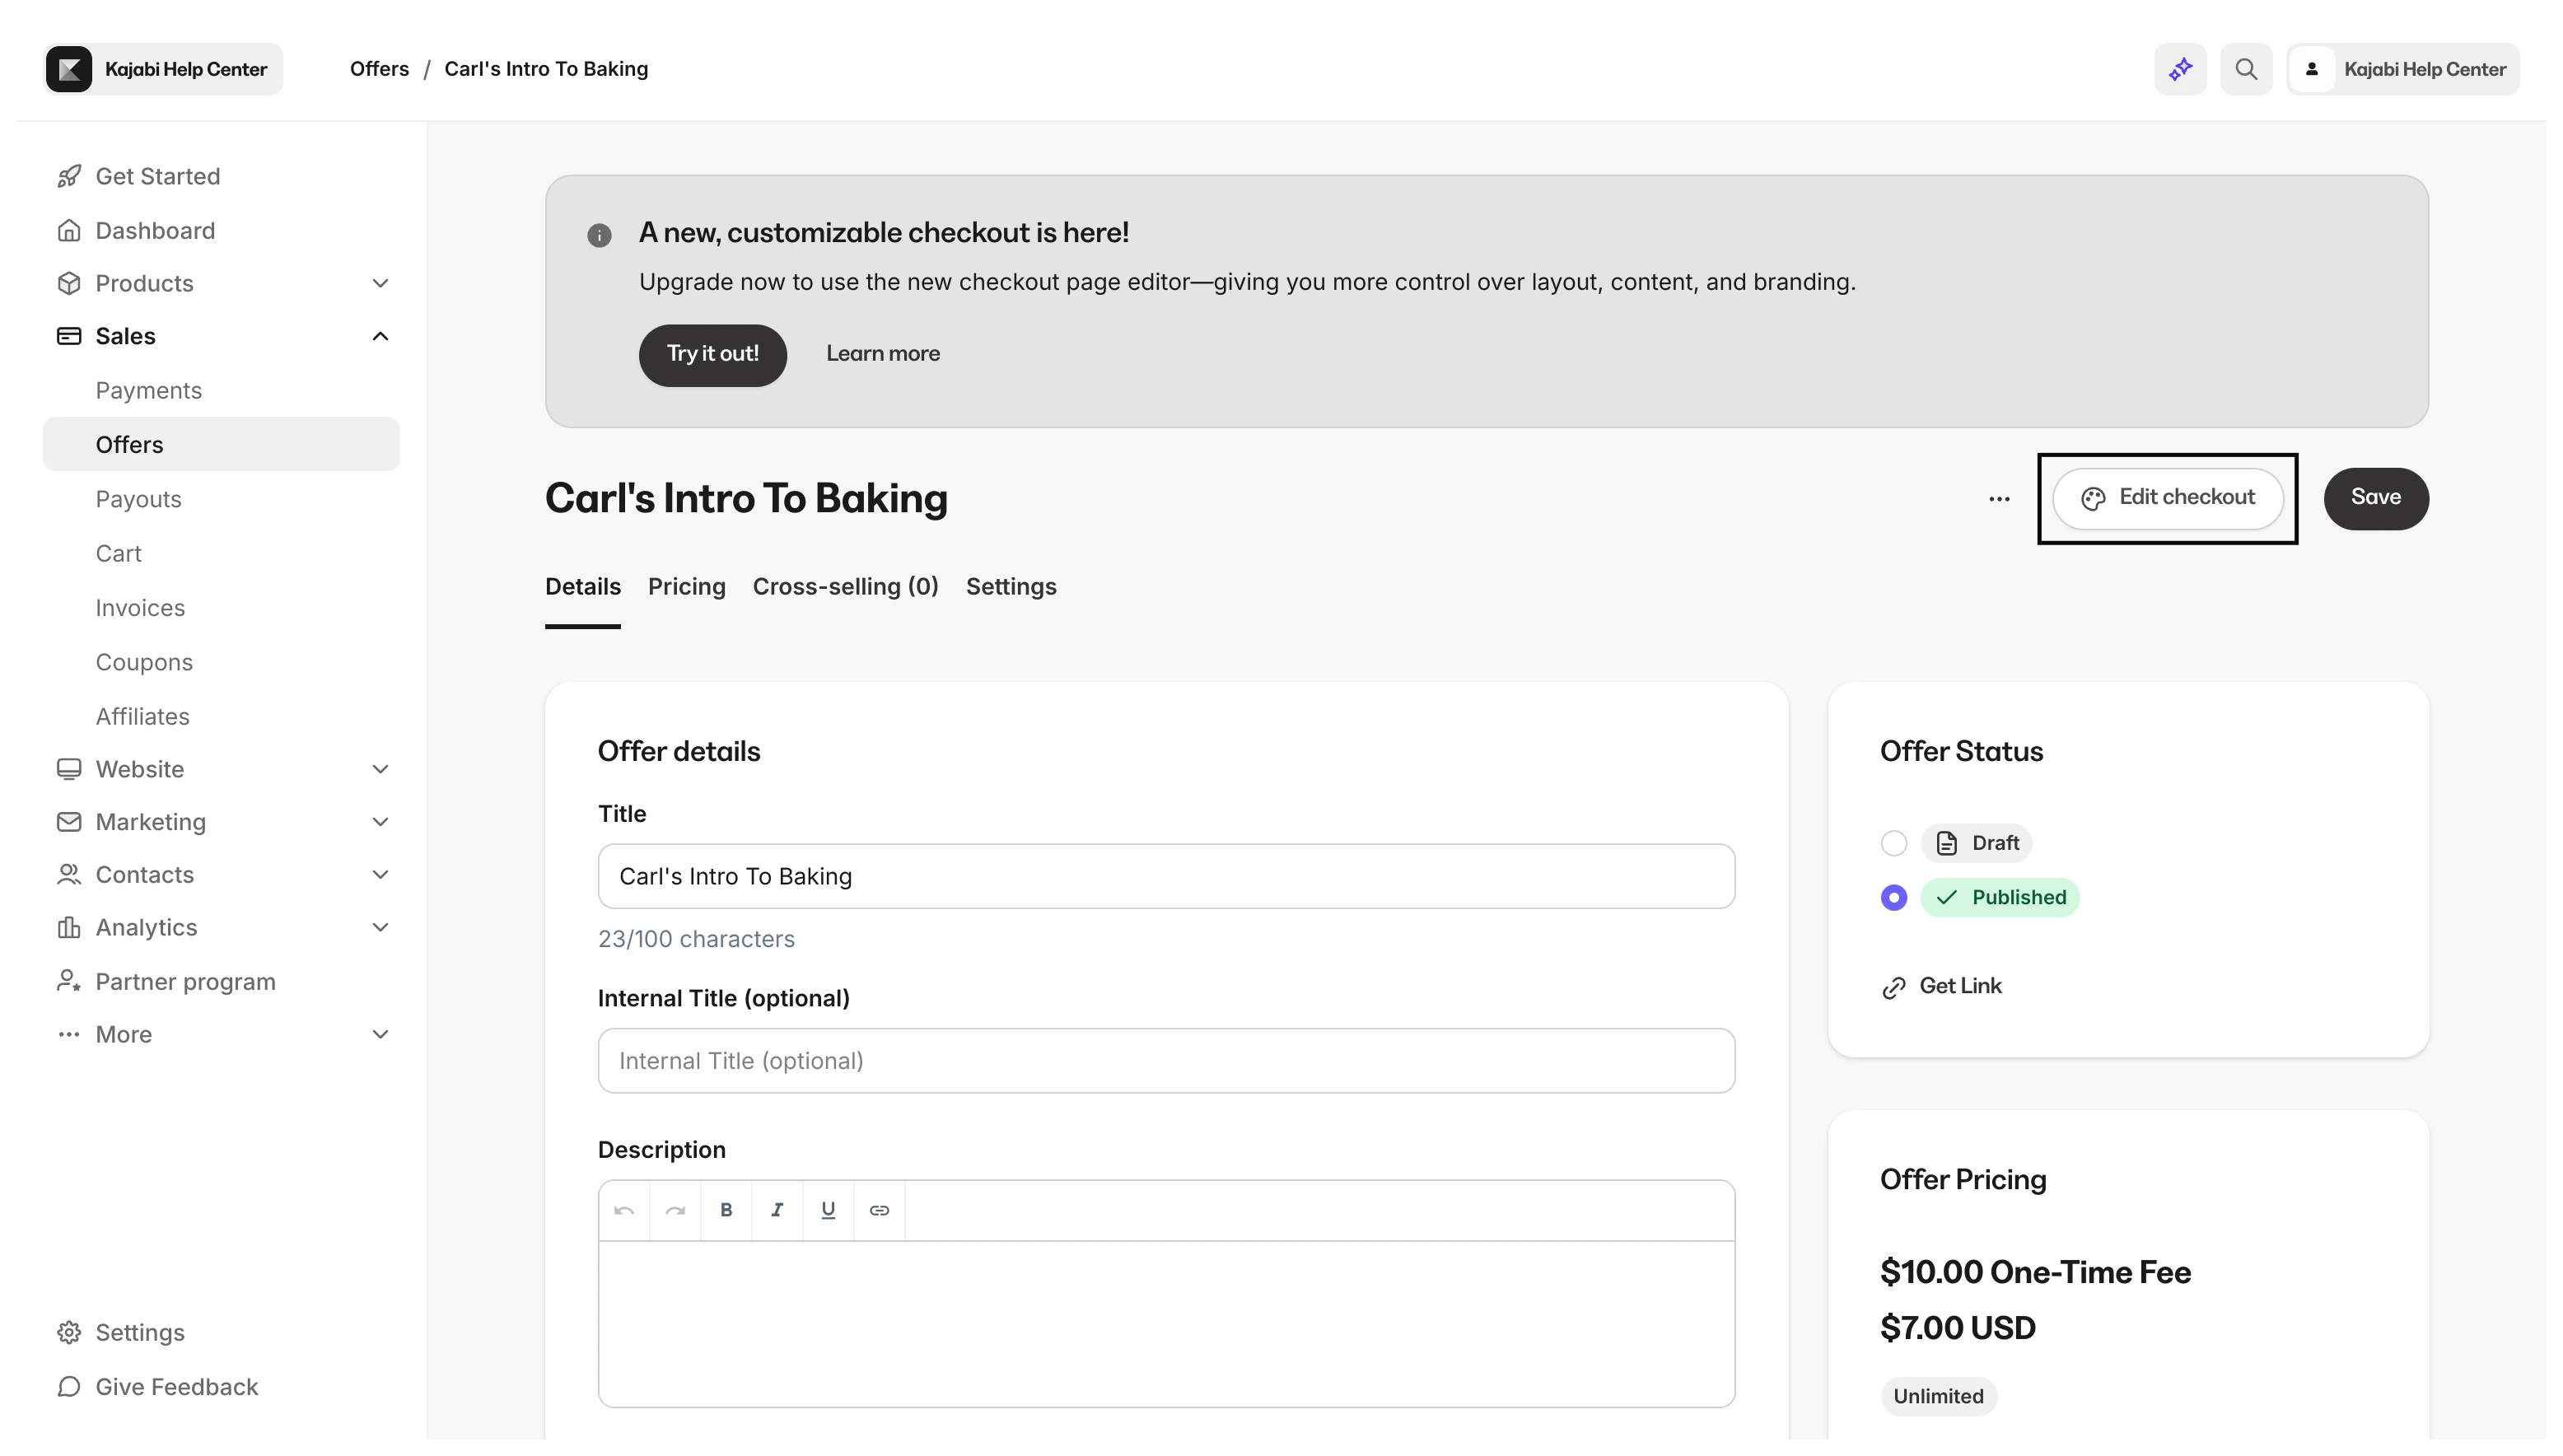Collapse the Sales sidebar section
Image resolution: width=2563 pixels, height=1456 pixels.
coord(380,336)
